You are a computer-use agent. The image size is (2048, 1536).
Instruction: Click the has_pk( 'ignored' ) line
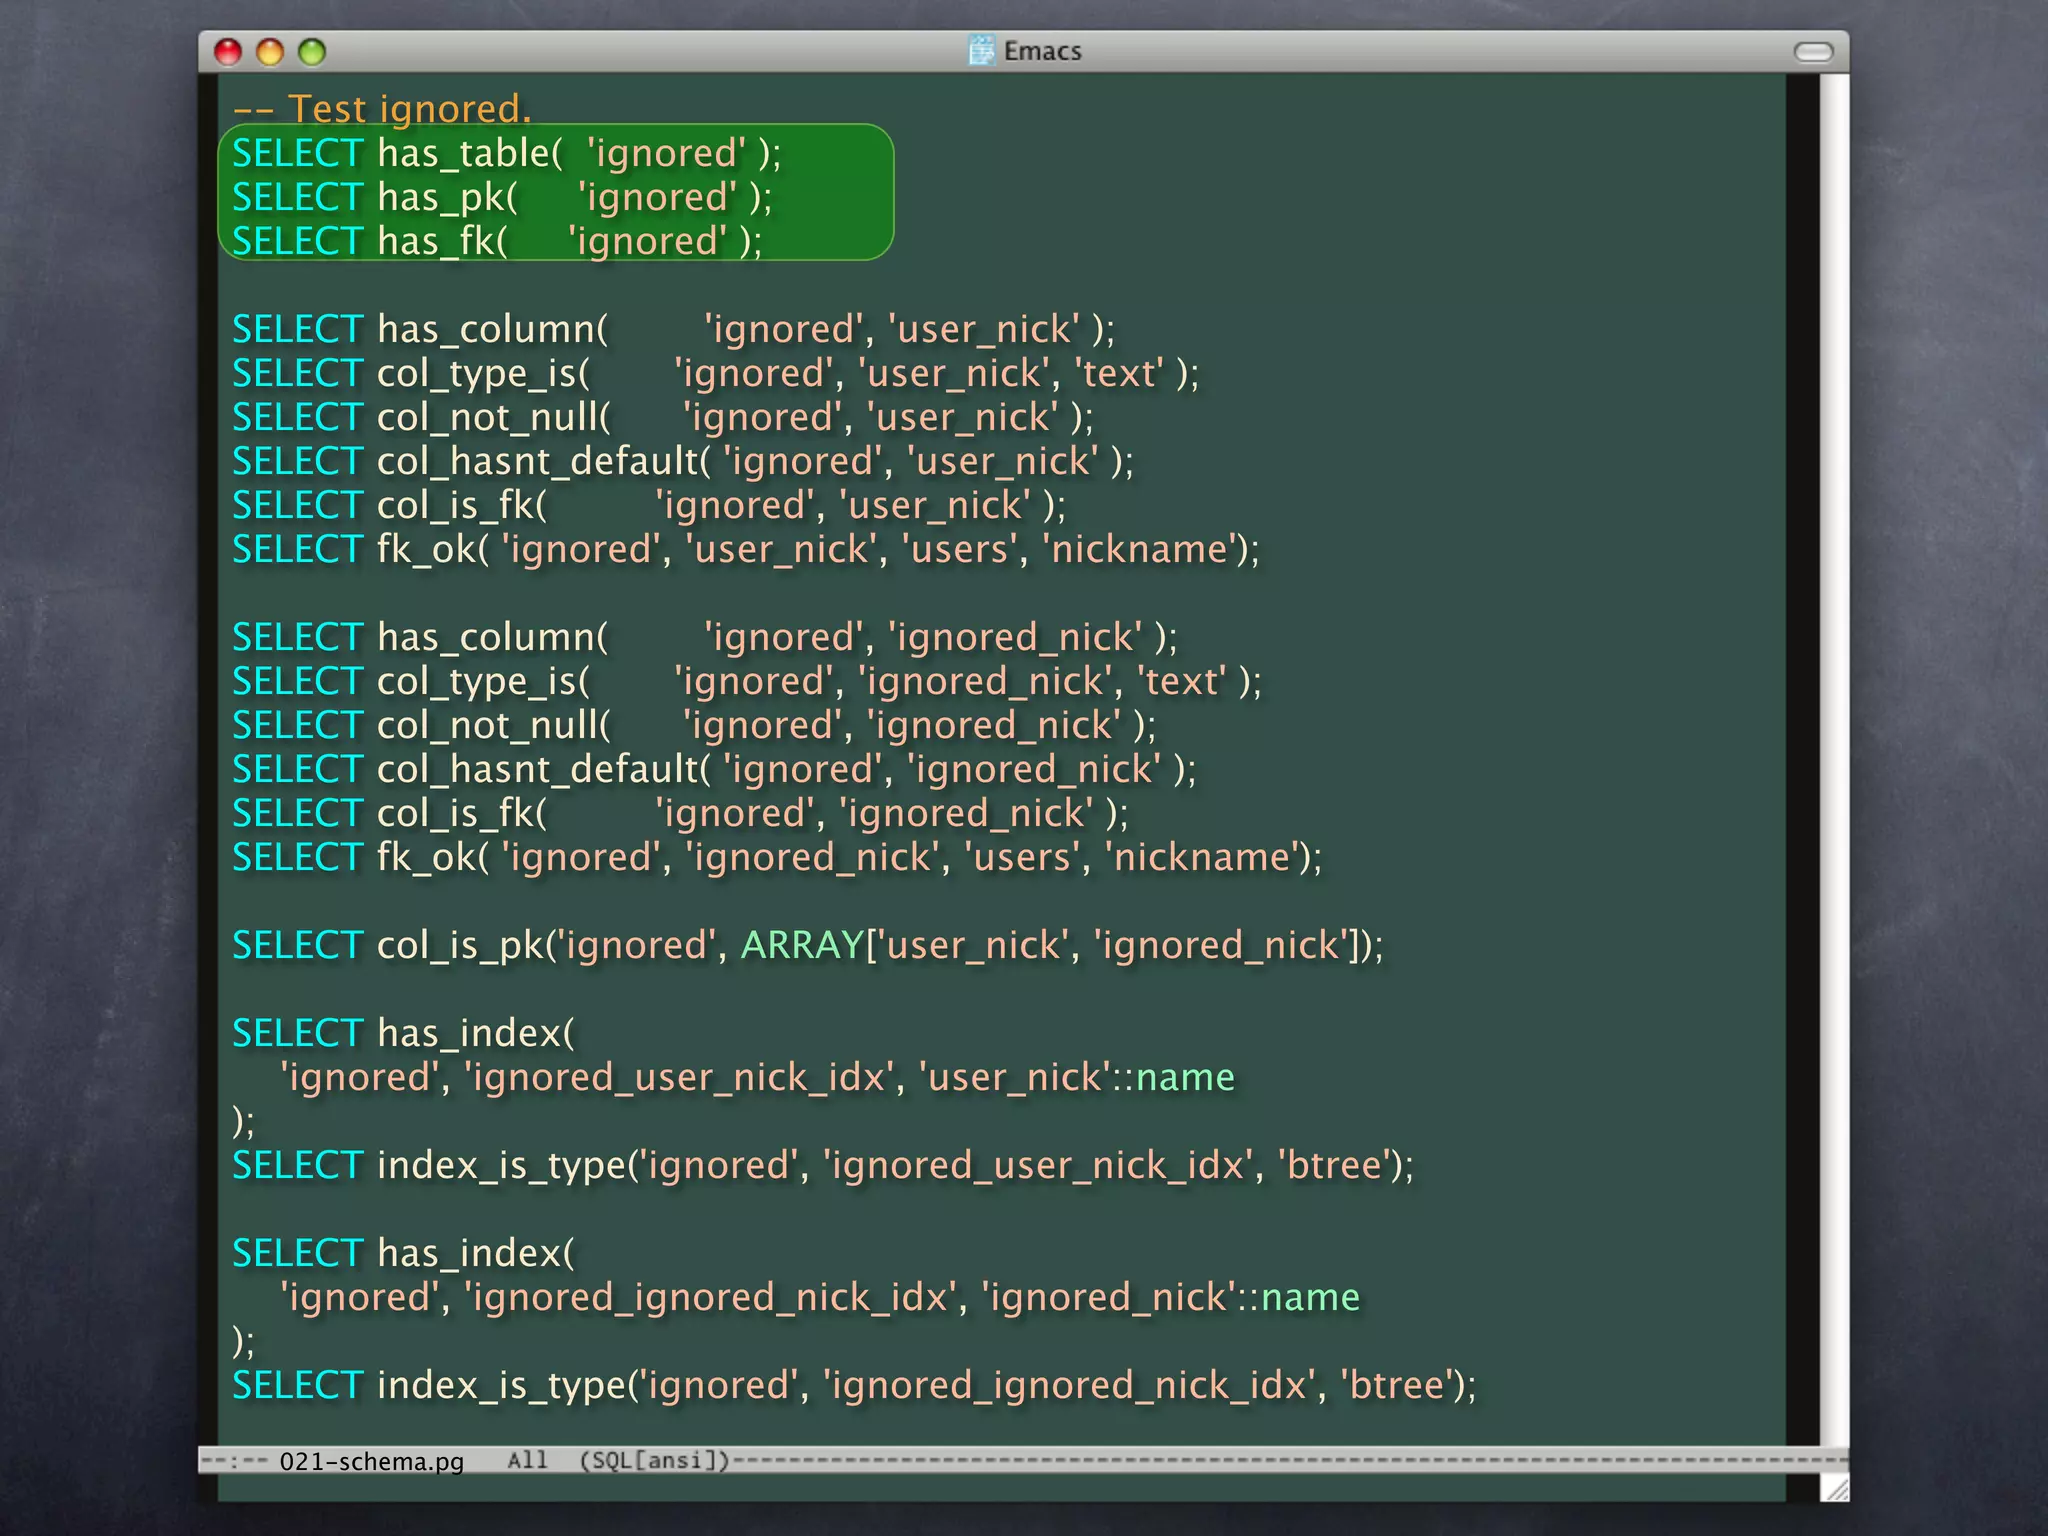(x=502, y=197)
